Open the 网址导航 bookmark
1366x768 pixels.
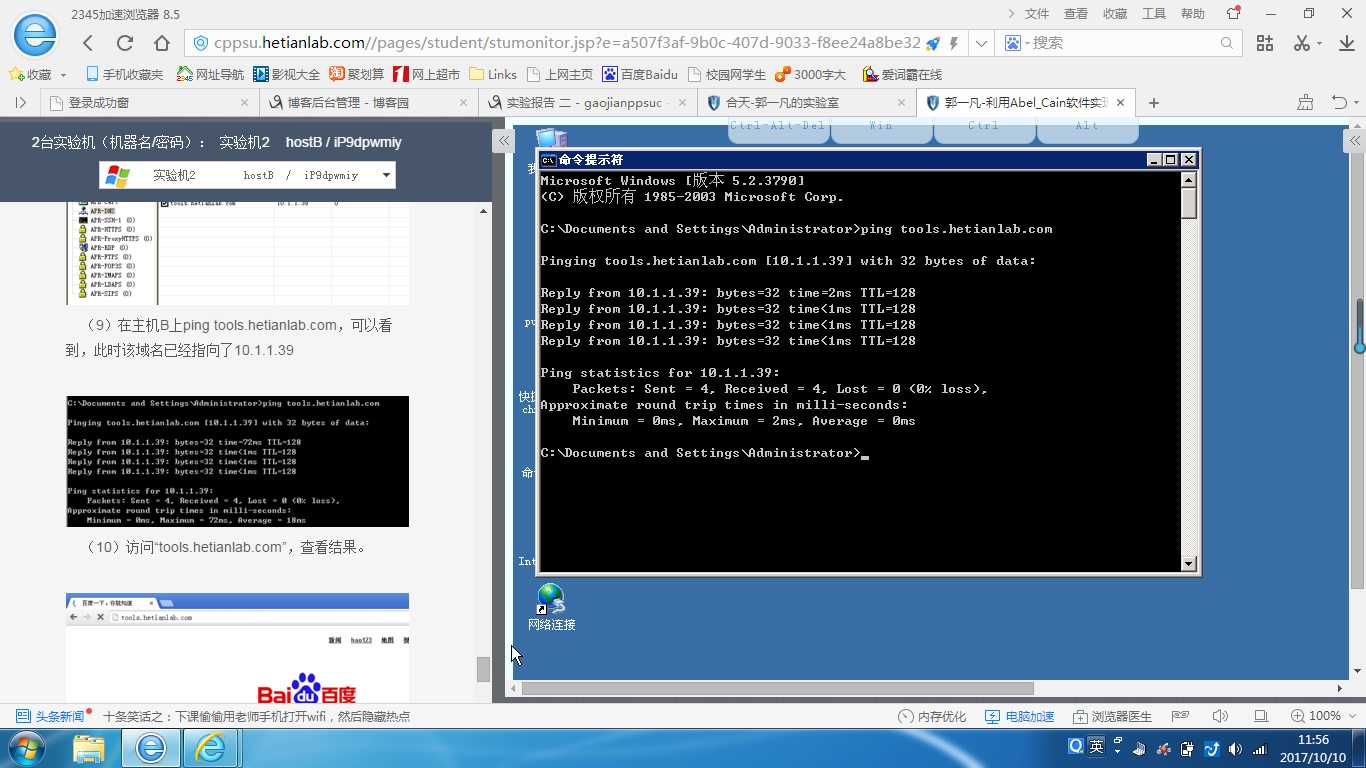click(210, 74)
